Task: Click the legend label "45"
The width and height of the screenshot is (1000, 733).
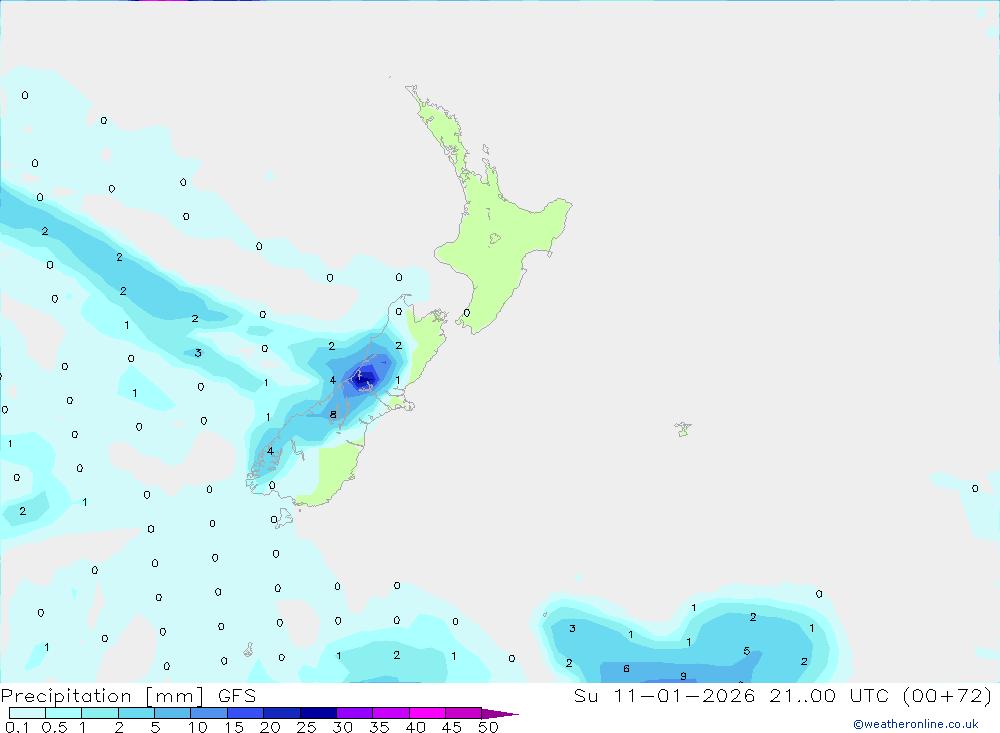Action: [452, 727]
